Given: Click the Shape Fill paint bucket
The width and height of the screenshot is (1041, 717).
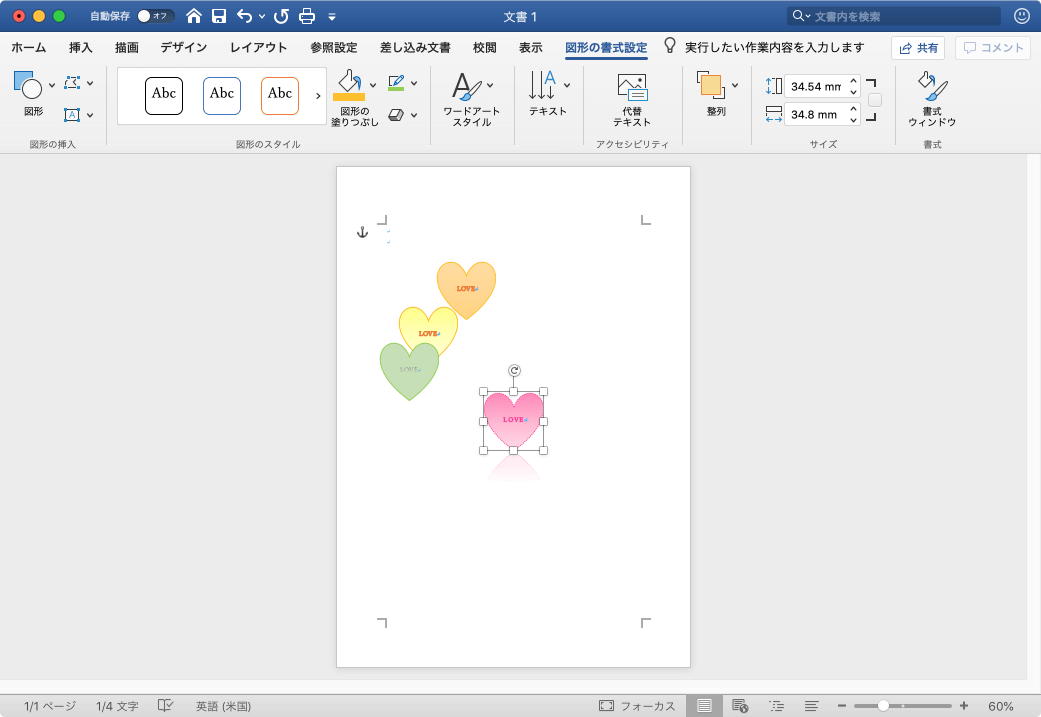Looking at the screenshot, I should tap(348, 84).
